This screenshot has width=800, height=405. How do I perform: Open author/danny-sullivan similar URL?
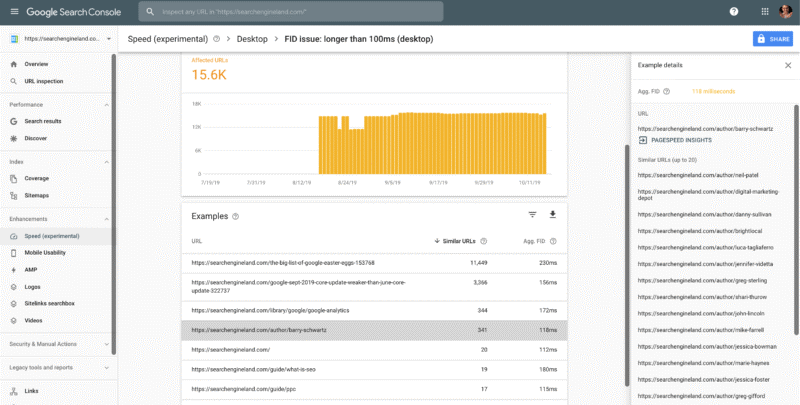(705, 215)
